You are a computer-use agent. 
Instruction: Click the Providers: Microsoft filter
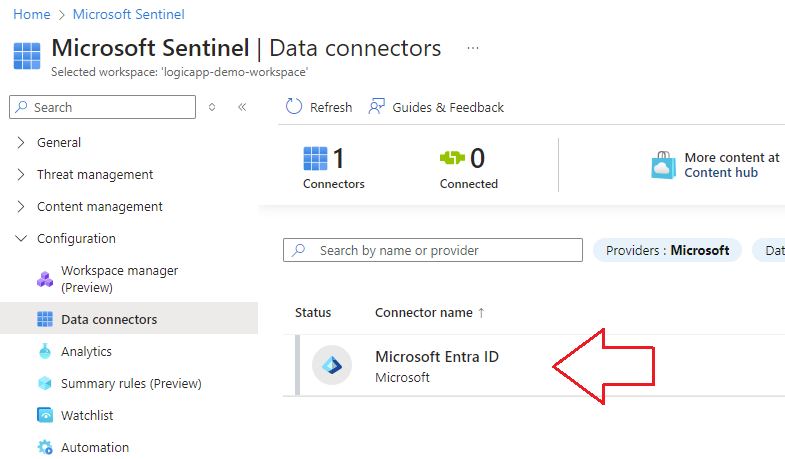667,250
